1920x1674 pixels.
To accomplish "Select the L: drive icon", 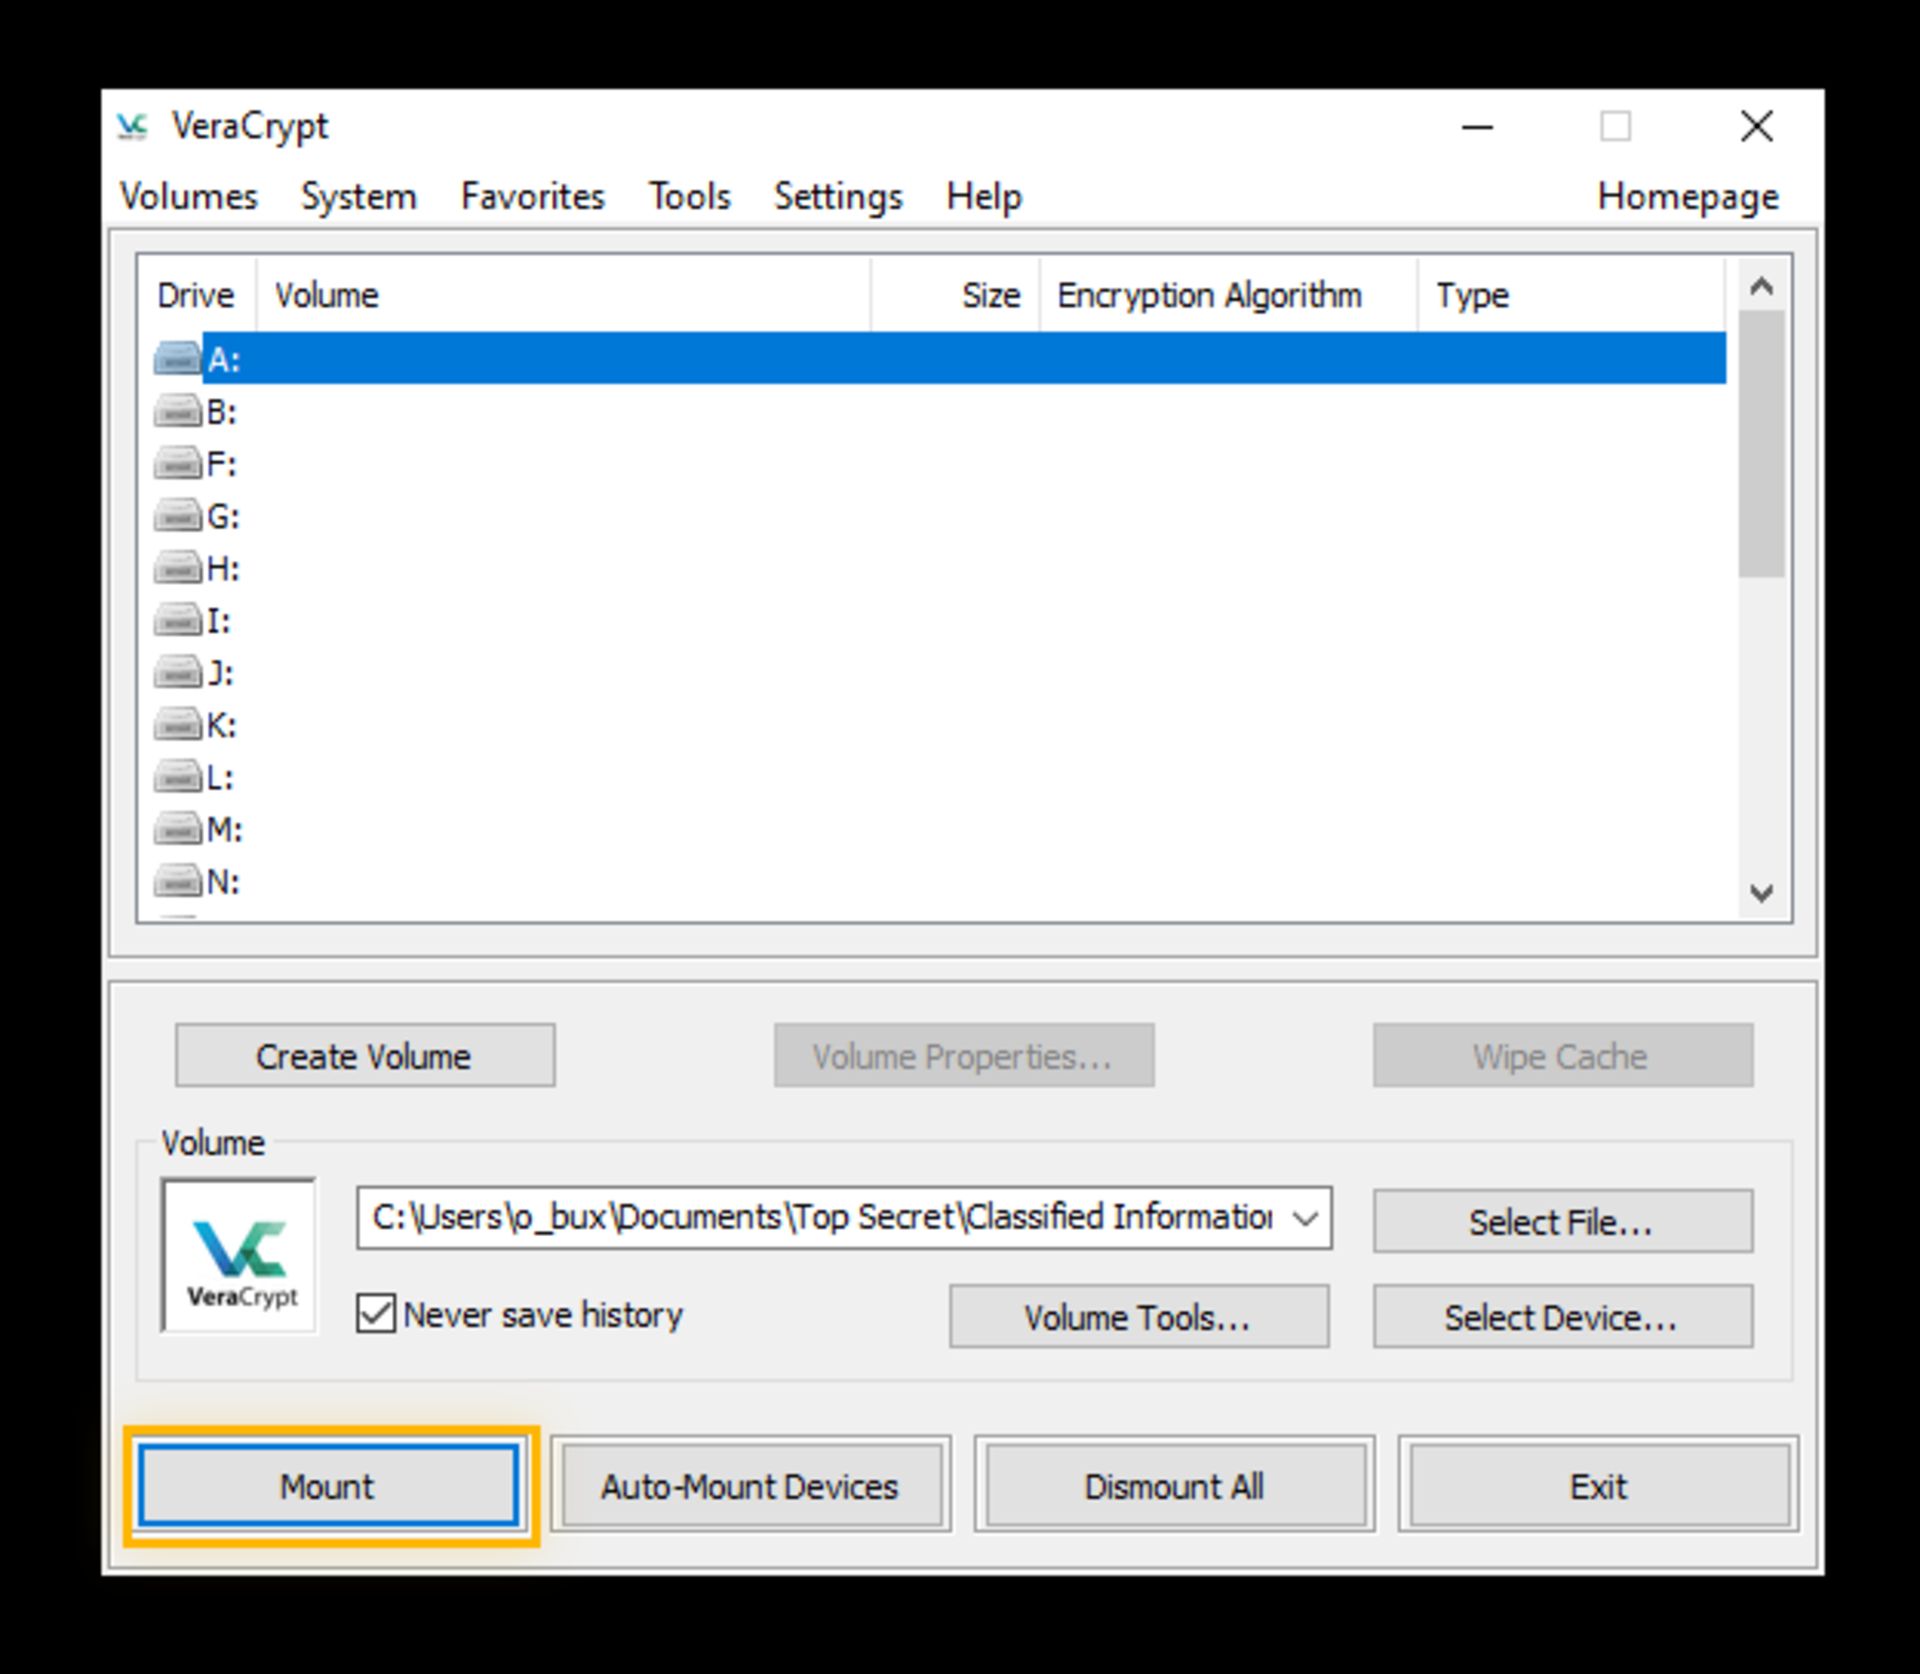I will tap(177, 777).
